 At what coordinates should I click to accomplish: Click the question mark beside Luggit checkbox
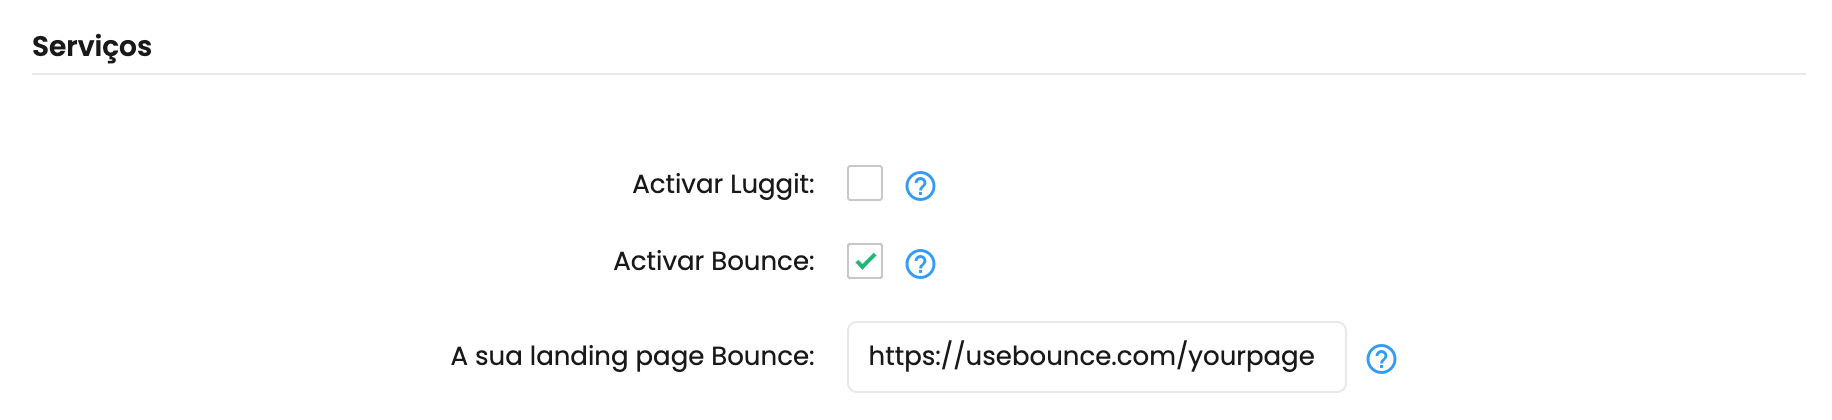click(920, 186)
